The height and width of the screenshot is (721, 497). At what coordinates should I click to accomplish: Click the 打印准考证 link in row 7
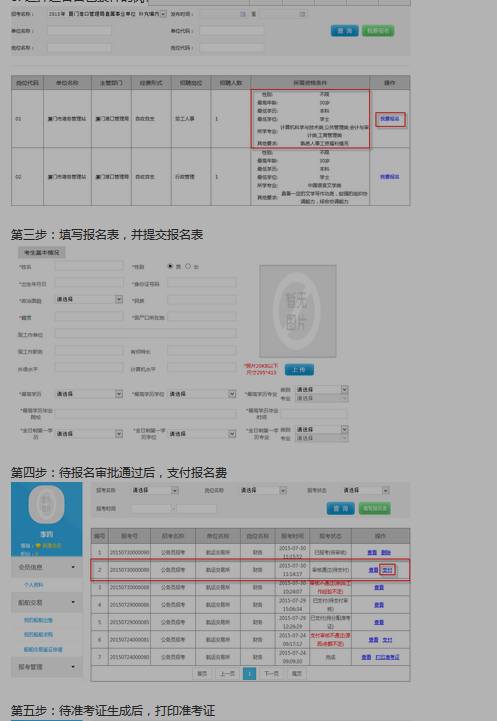point(387,658)
